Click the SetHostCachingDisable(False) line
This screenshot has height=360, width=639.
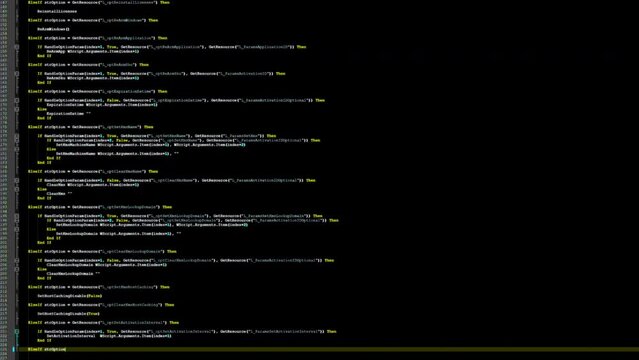click(70, 296)
